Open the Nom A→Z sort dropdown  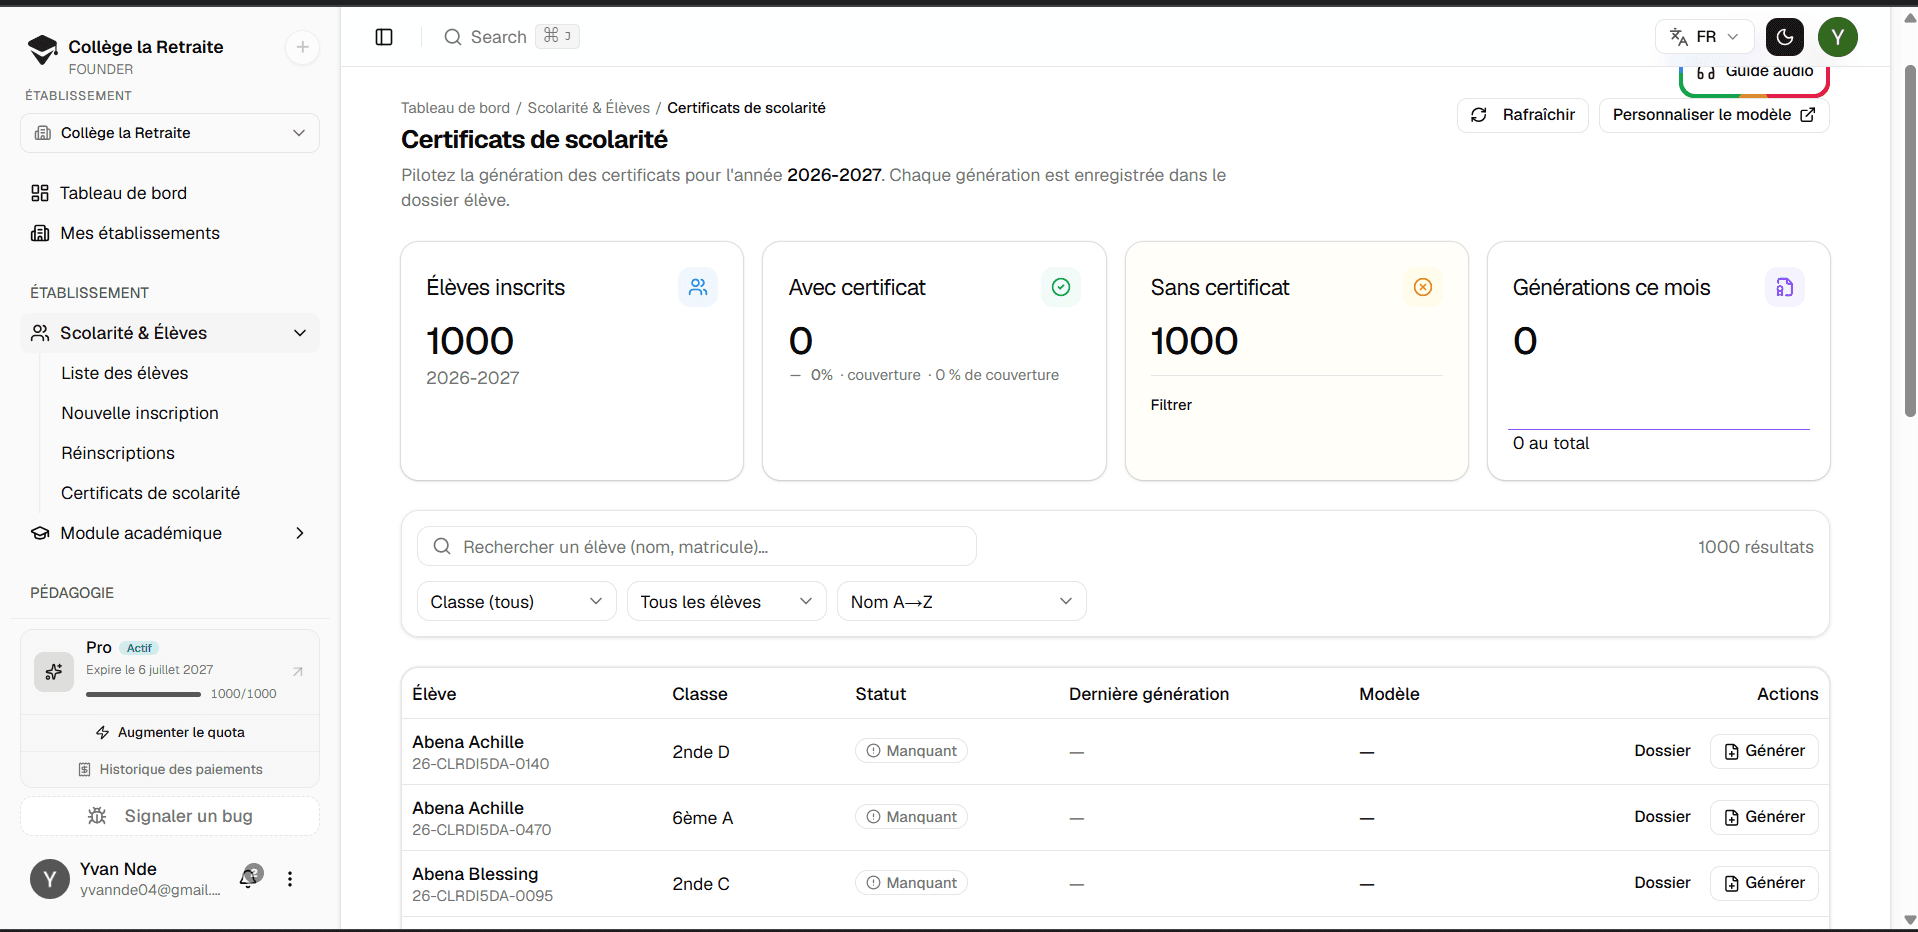pos(961,601)
